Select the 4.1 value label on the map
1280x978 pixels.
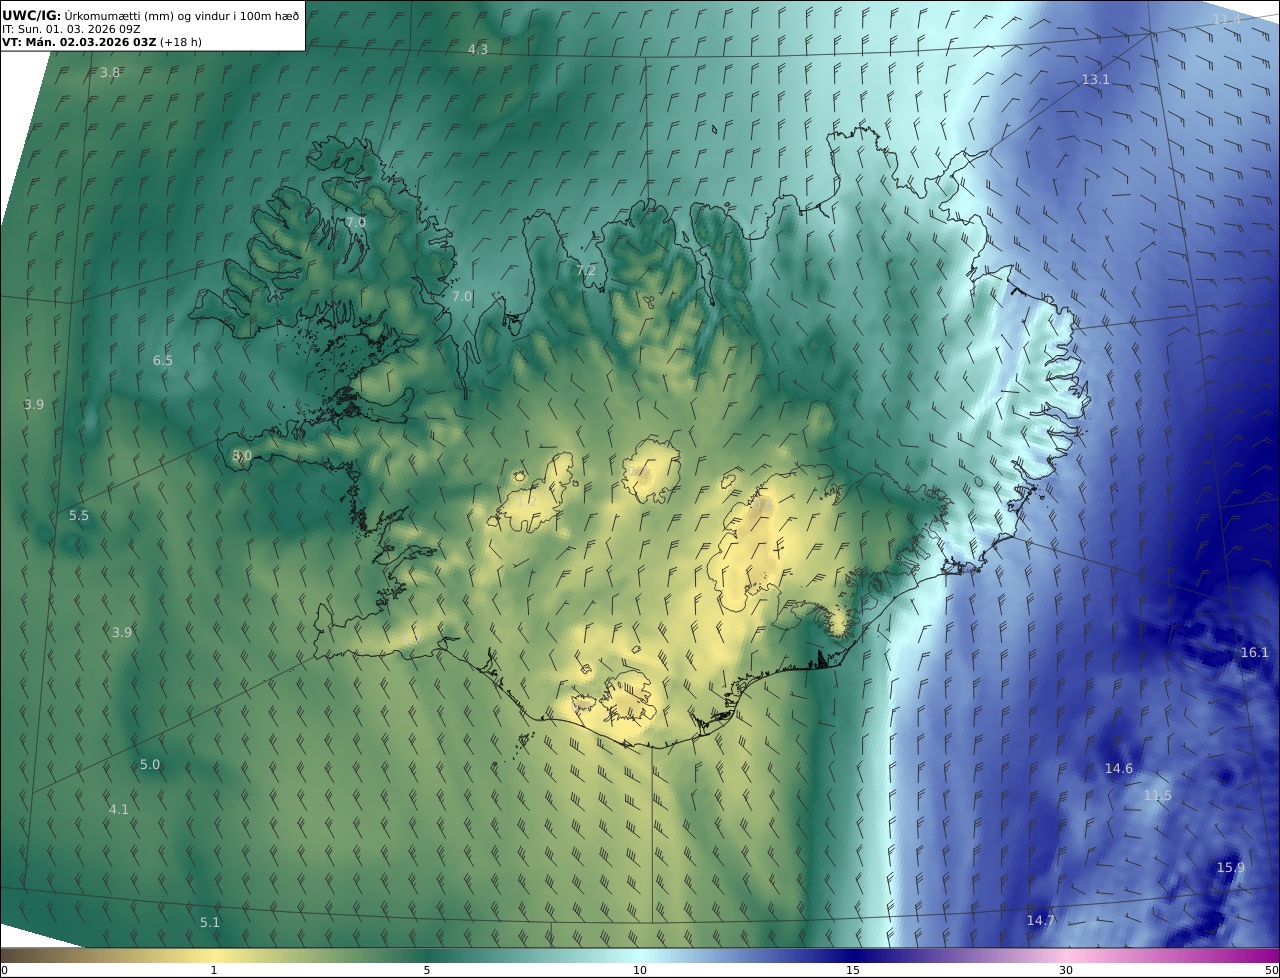tap(118, 808)
